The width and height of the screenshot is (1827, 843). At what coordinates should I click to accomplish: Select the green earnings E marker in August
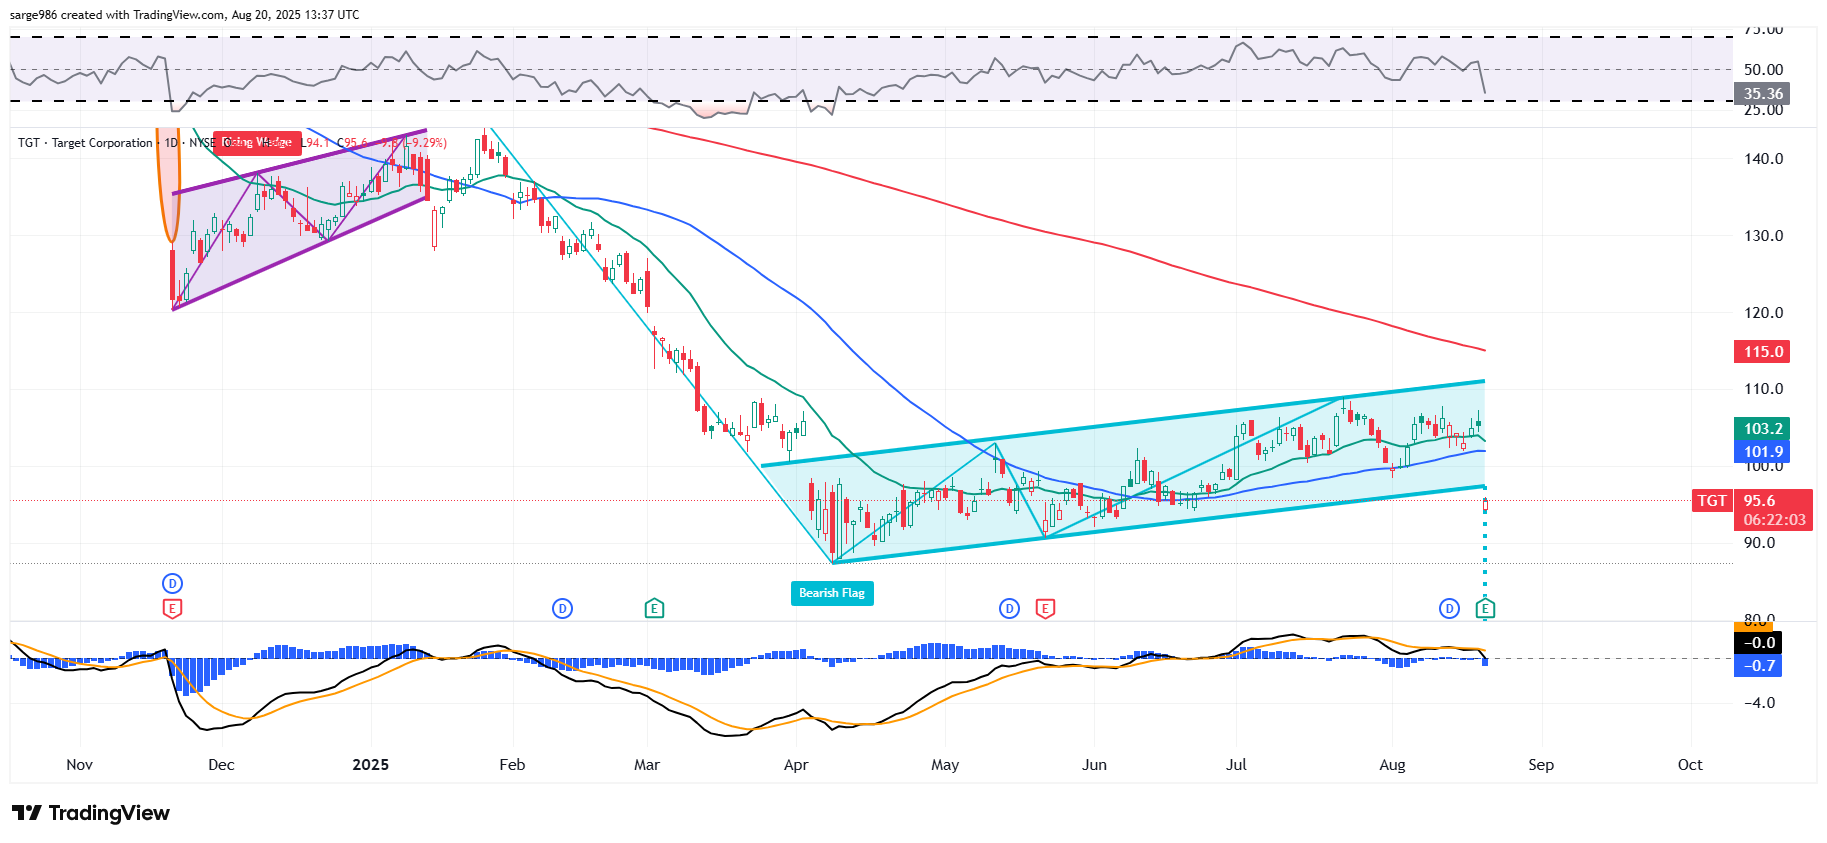pos(1485,608)
